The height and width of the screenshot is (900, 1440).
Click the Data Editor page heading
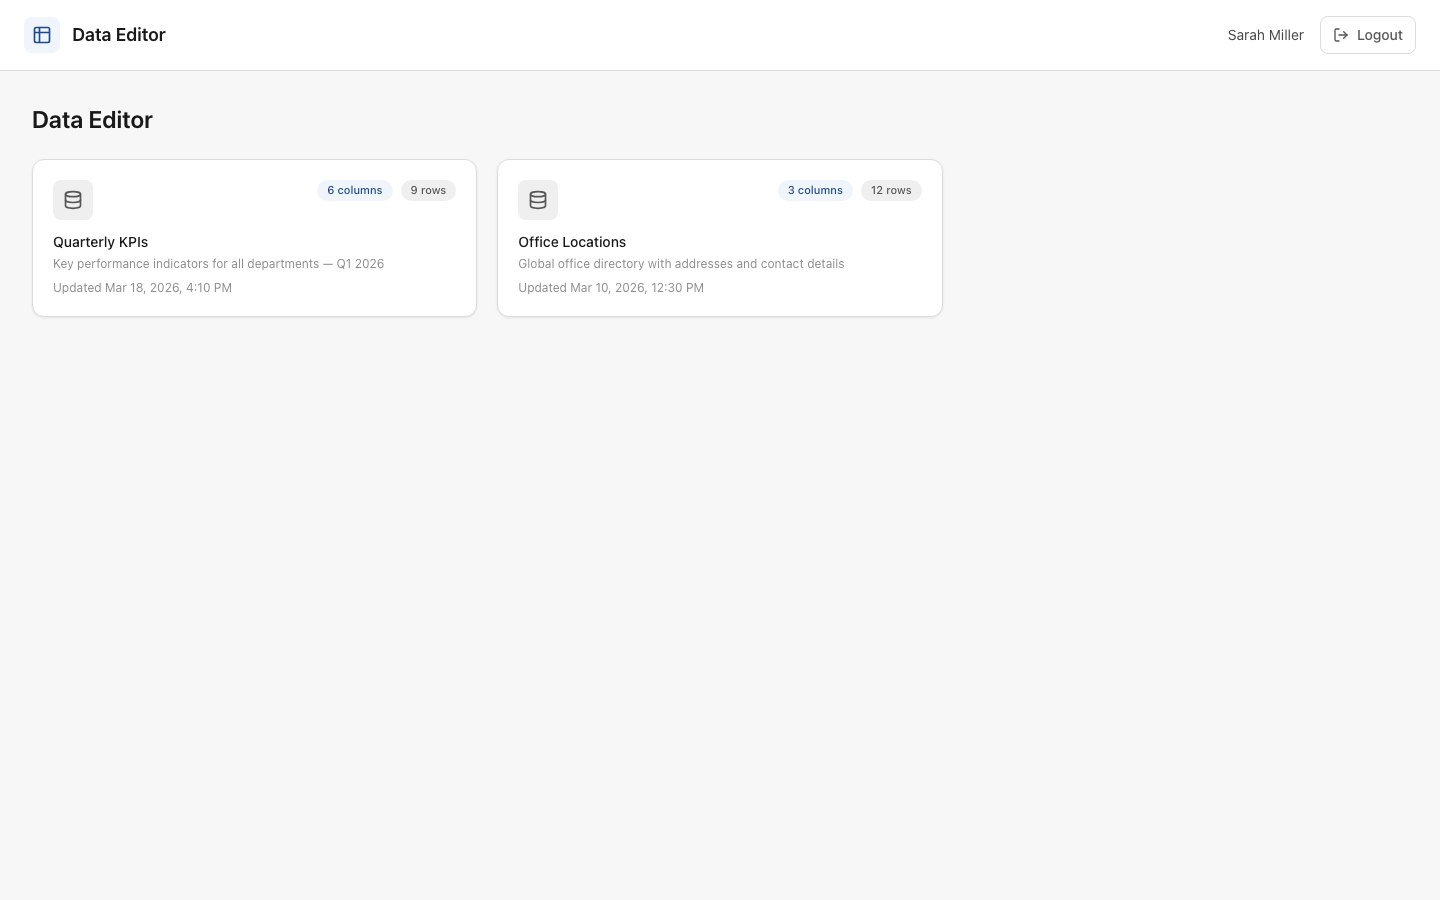92,120
